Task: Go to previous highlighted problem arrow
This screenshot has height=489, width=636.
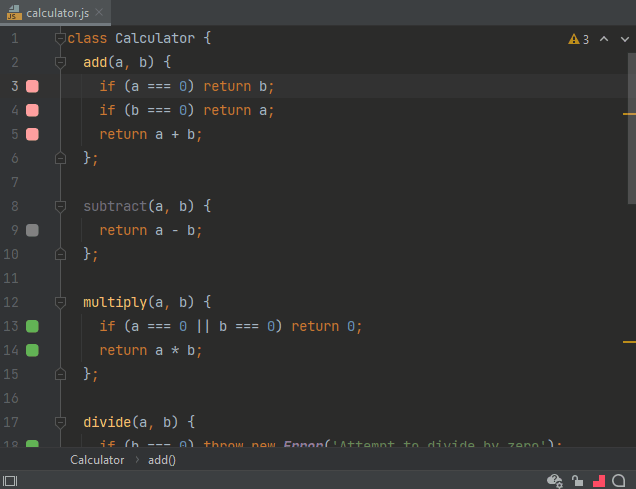Action: (602, 39)
